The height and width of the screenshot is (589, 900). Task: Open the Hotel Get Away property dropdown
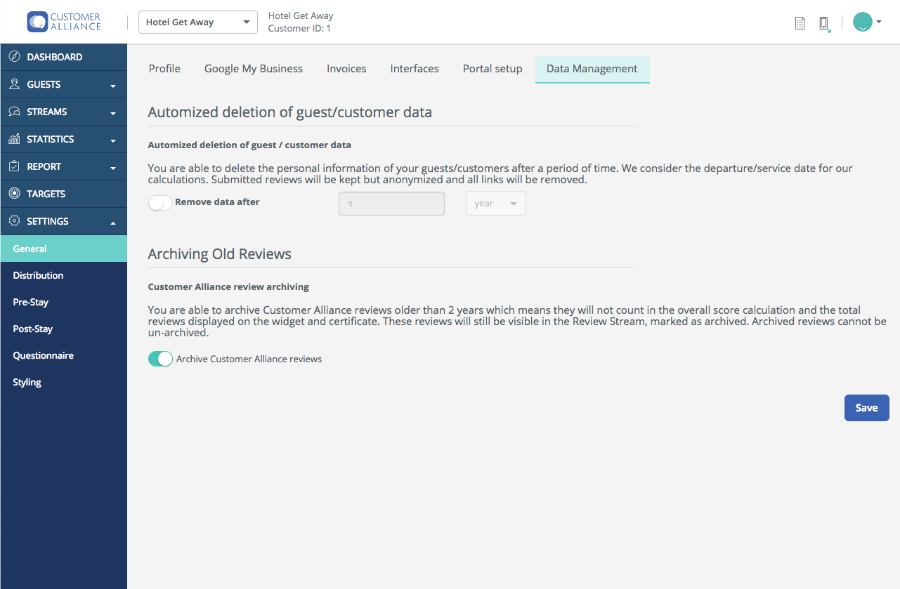[x=198, y=22]
